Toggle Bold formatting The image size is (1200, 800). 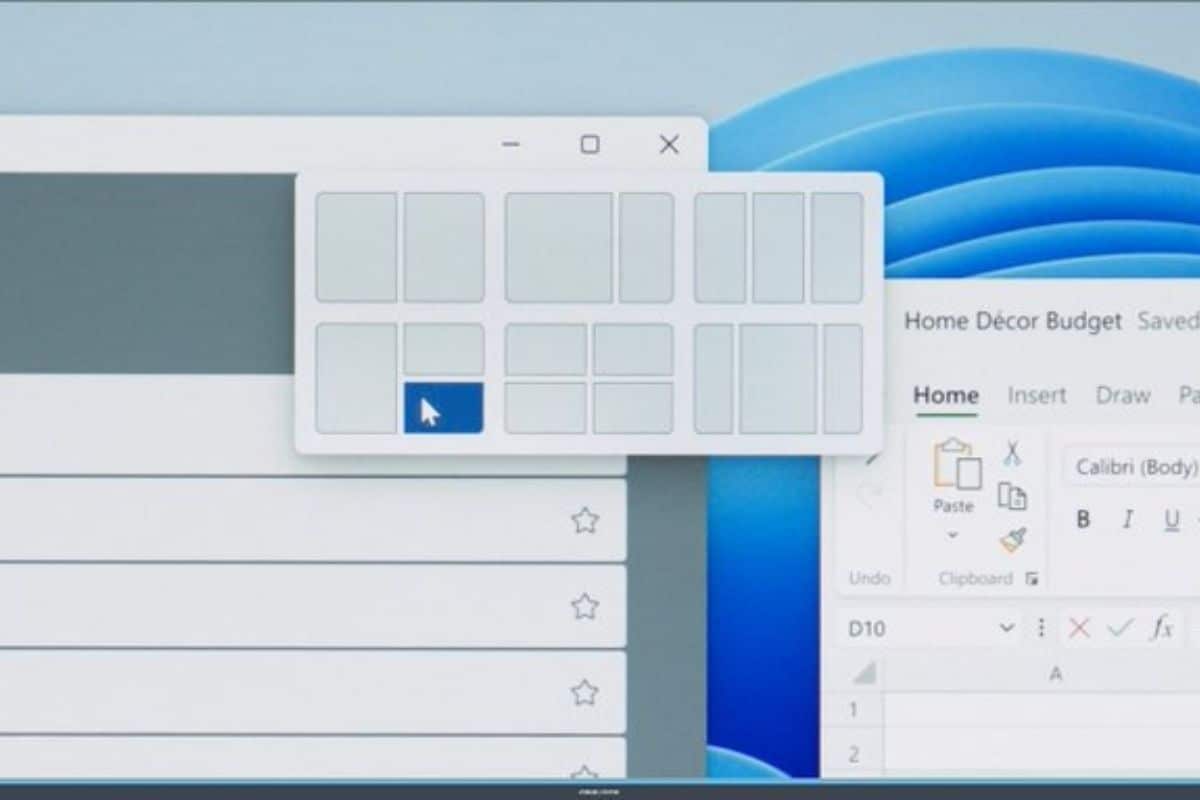(x=1083, y=520)
